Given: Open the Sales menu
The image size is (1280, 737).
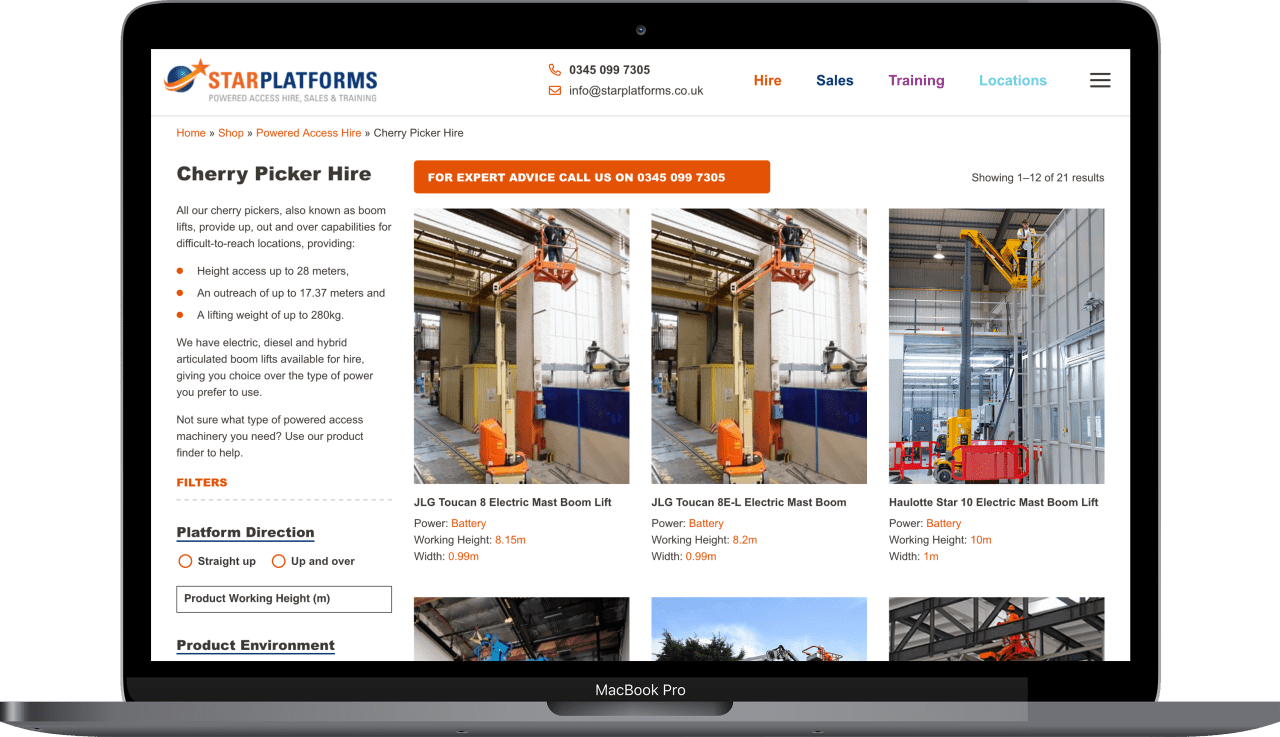Looking at the screenshot, I should (x=835, y=81).
